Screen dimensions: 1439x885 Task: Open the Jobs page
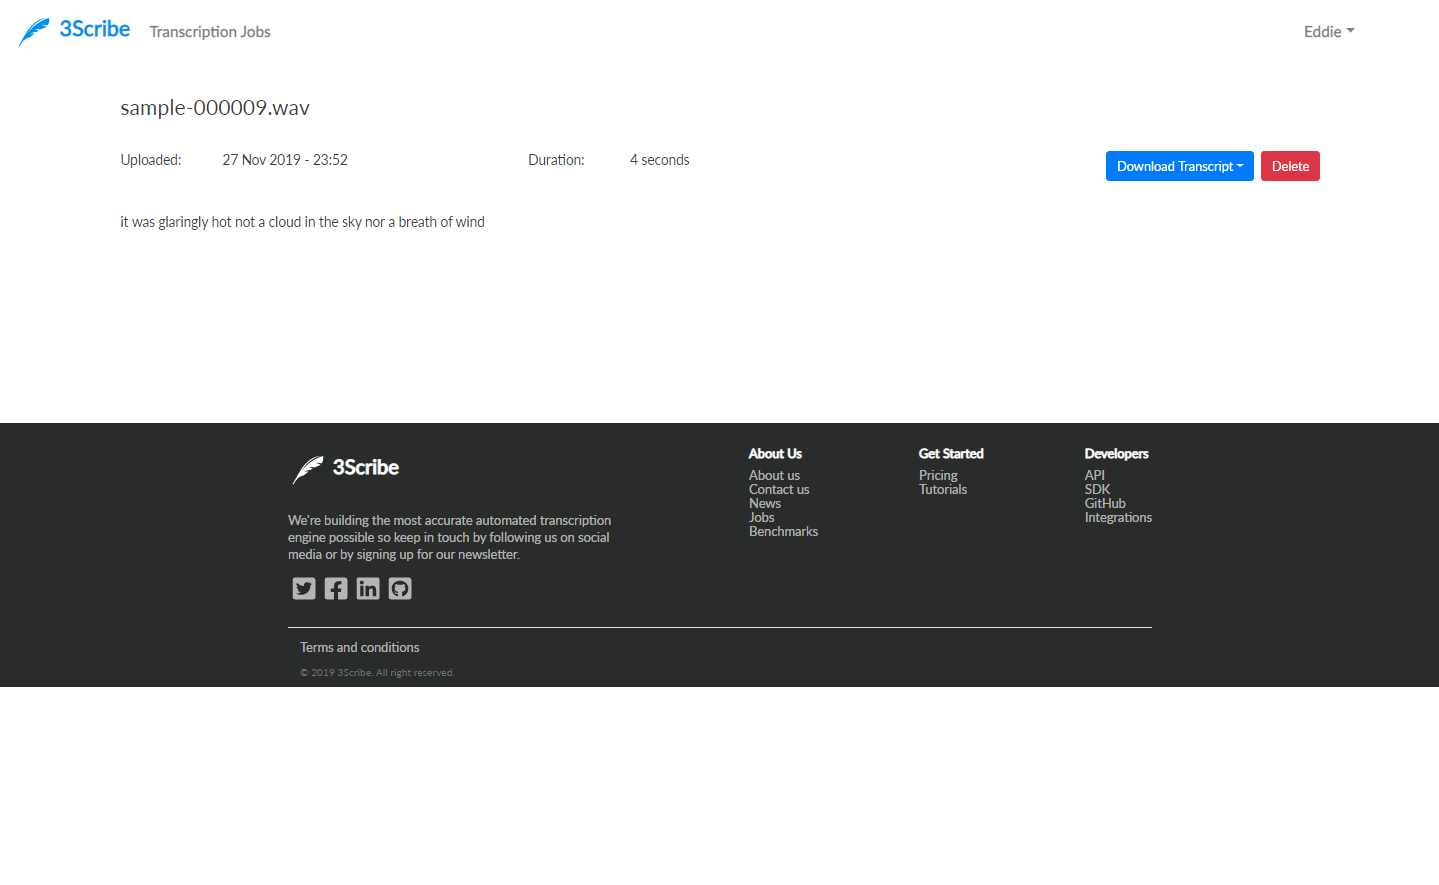click(x=761, y=517)
